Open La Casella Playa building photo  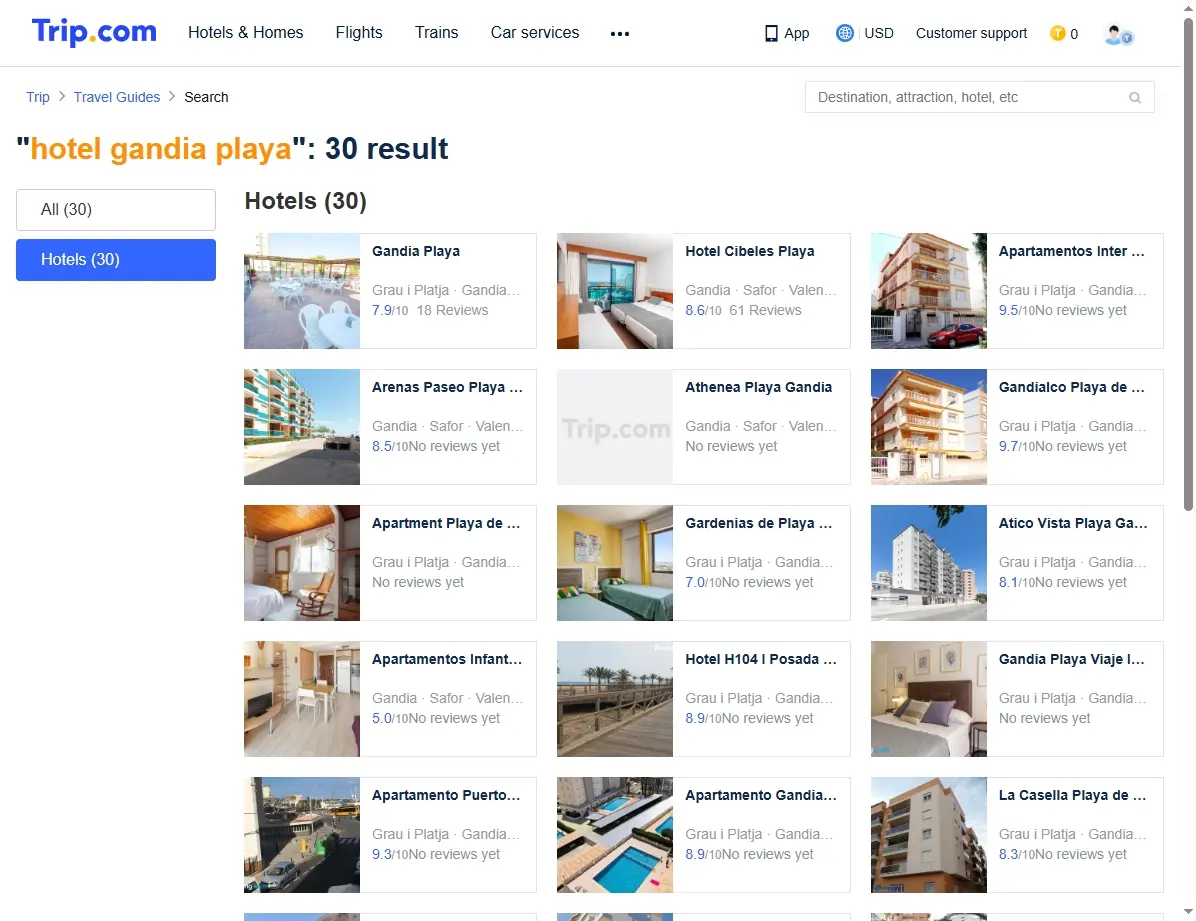(928, 835)
